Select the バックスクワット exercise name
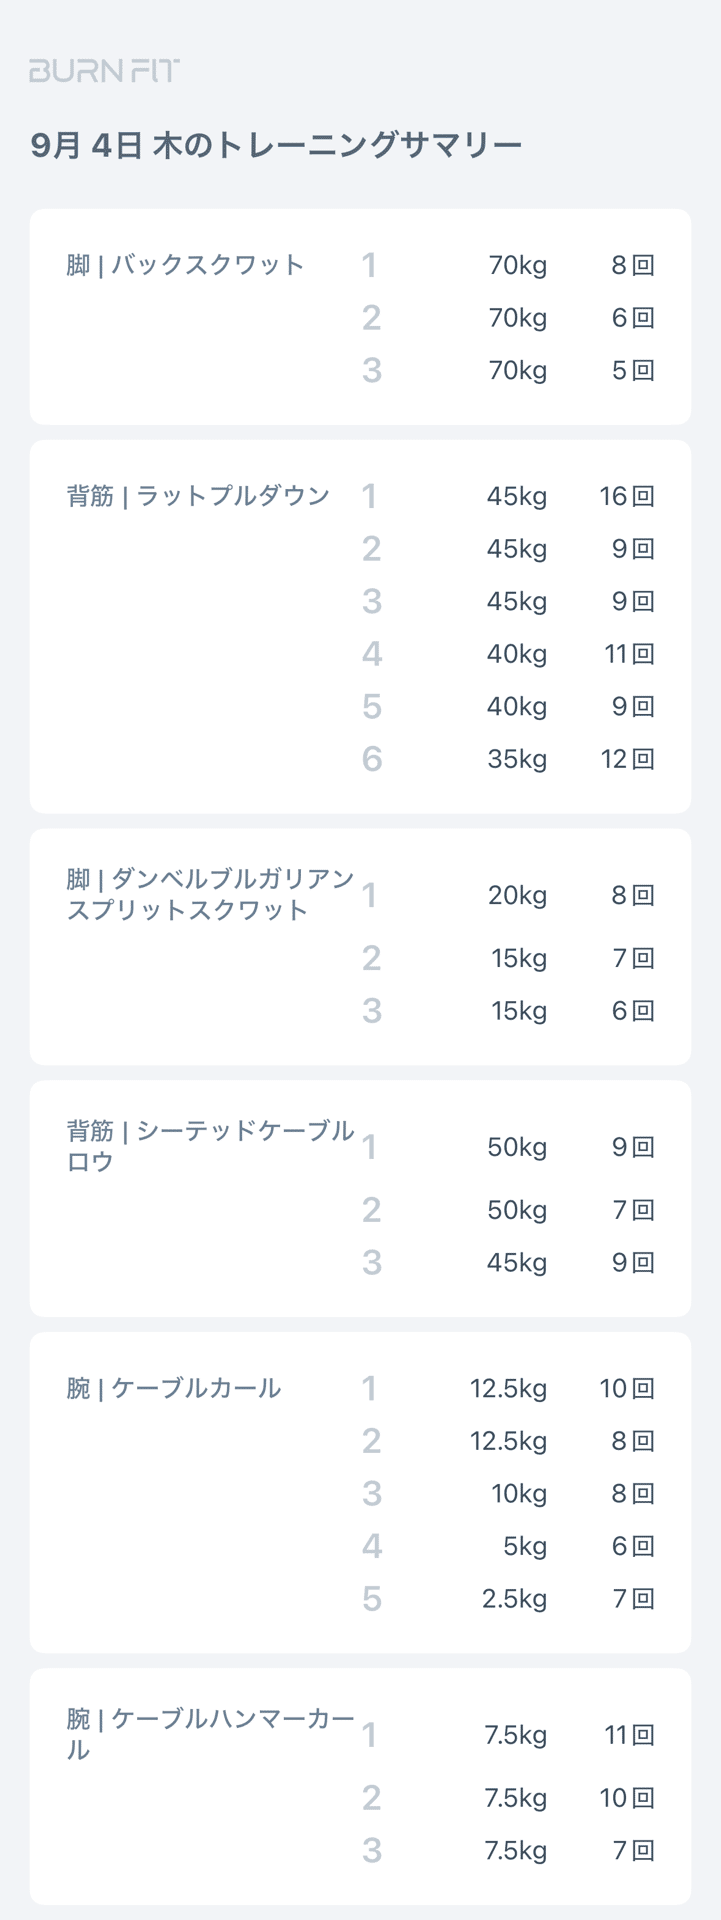 pos(185,265)
